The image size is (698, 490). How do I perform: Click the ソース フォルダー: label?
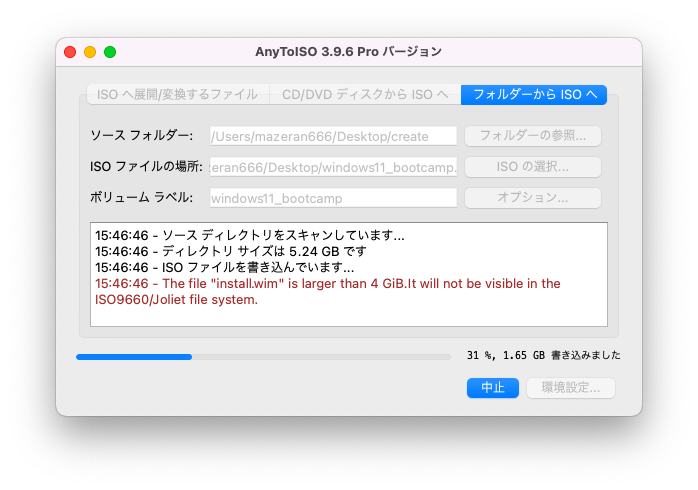click(142, 135)
